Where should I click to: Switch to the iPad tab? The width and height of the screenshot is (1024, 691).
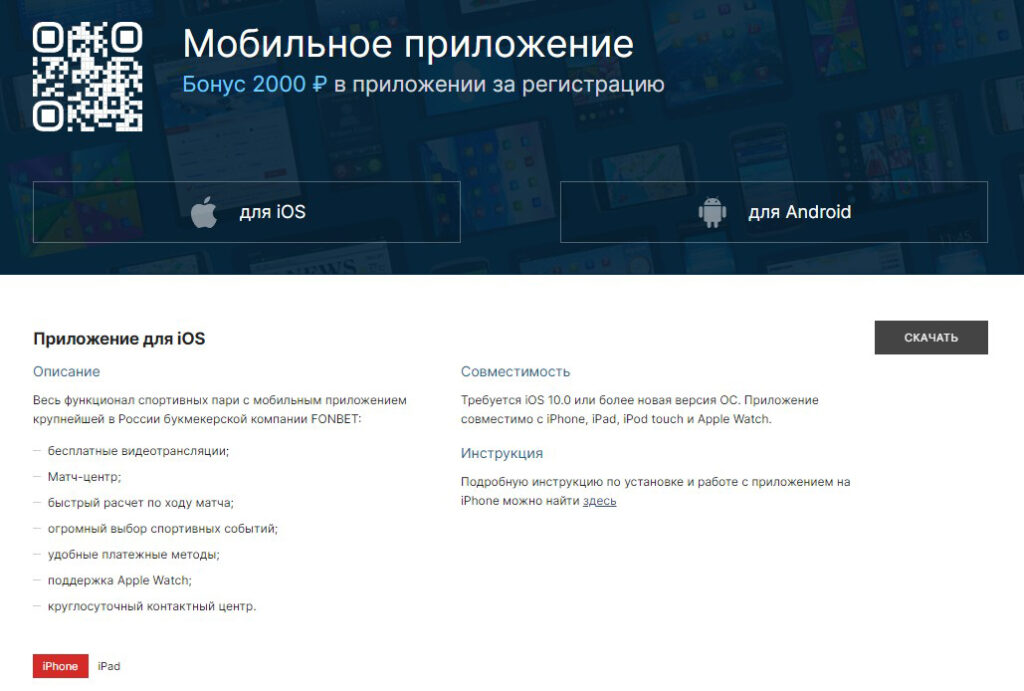(x=109, y=666)
